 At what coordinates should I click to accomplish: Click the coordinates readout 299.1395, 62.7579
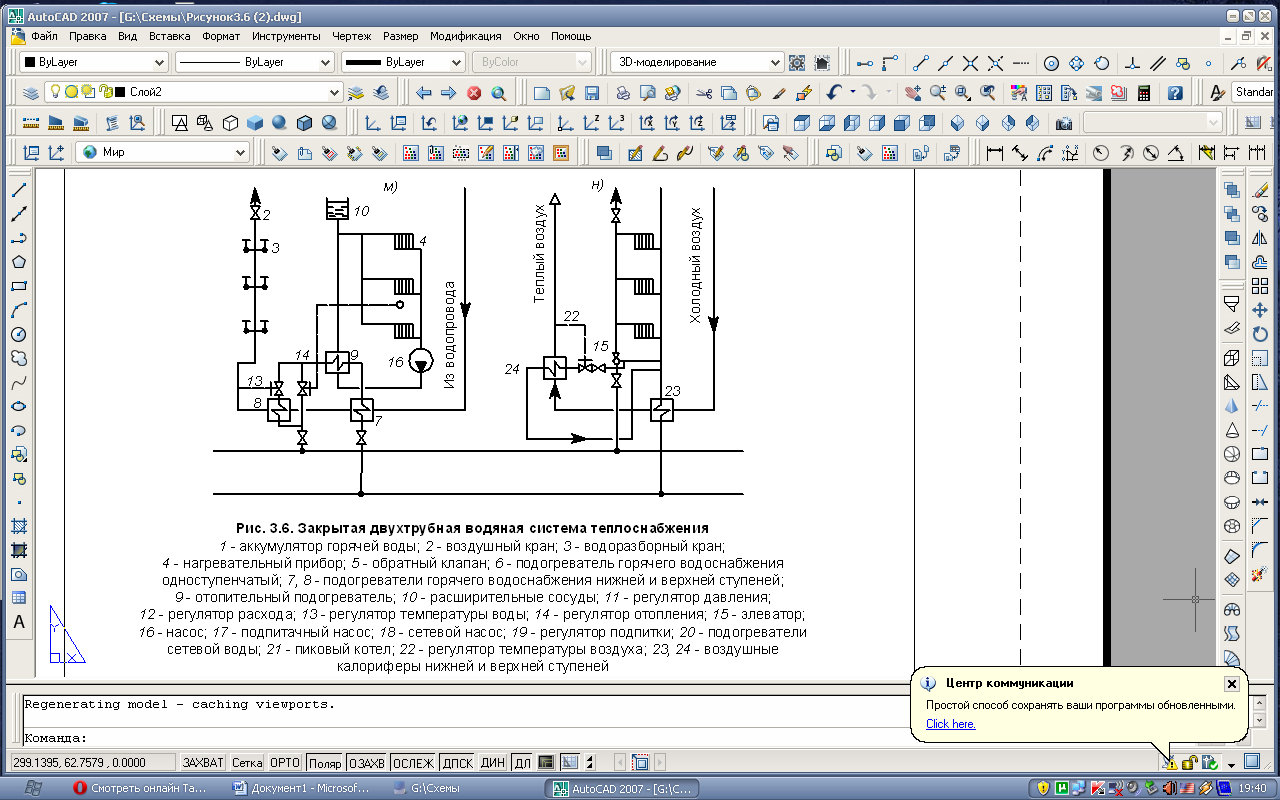(94, 763)
